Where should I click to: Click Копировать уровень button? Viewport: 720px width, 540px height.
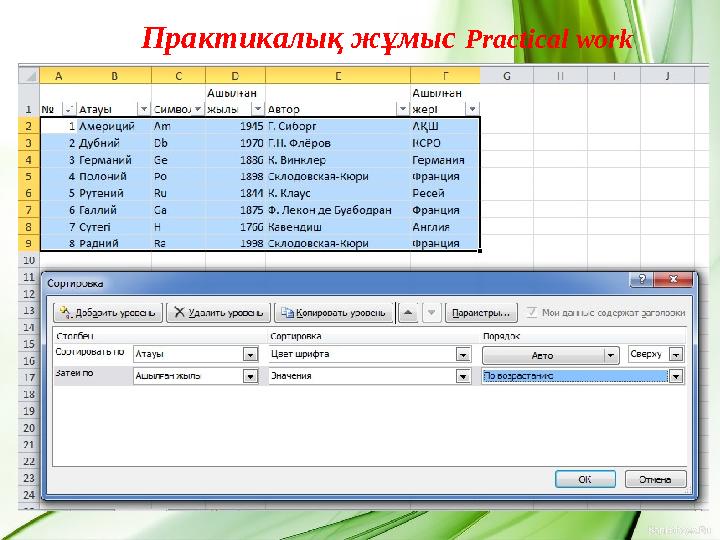pos(334,313)
